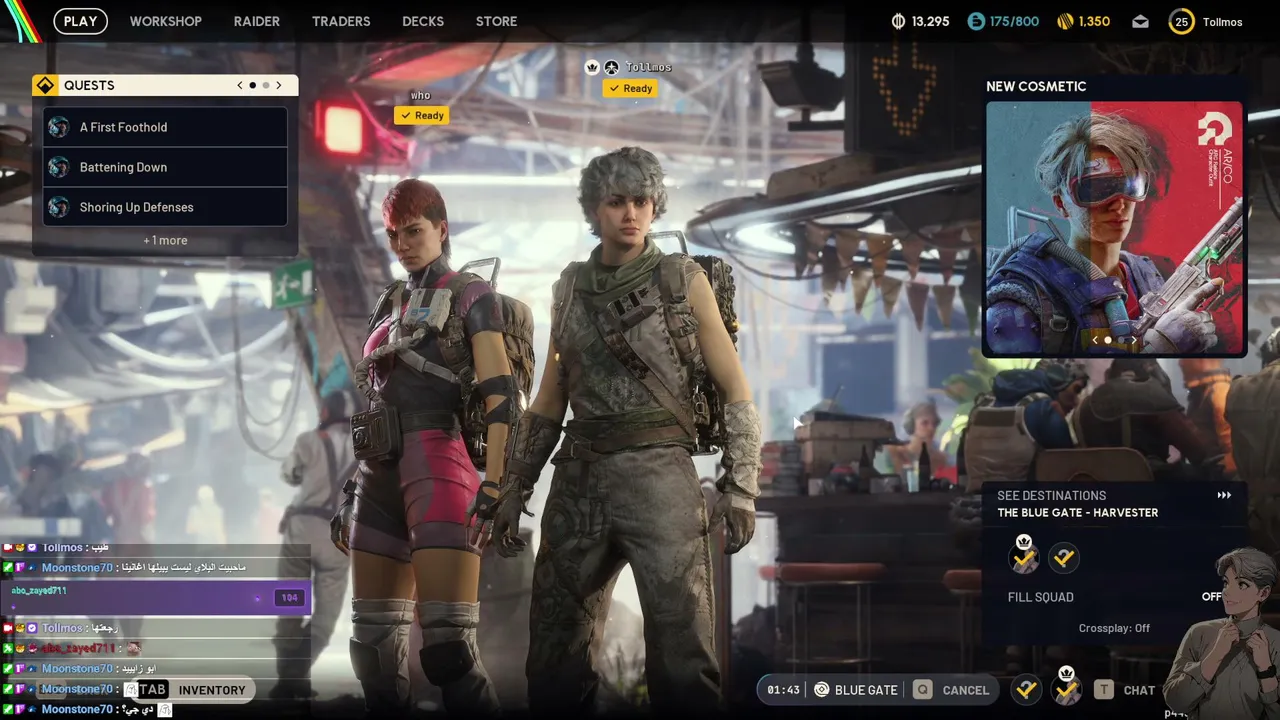The image size is (1280, 720).
Task: Expand the '+1 more' quests link
Action: [165, 240]
